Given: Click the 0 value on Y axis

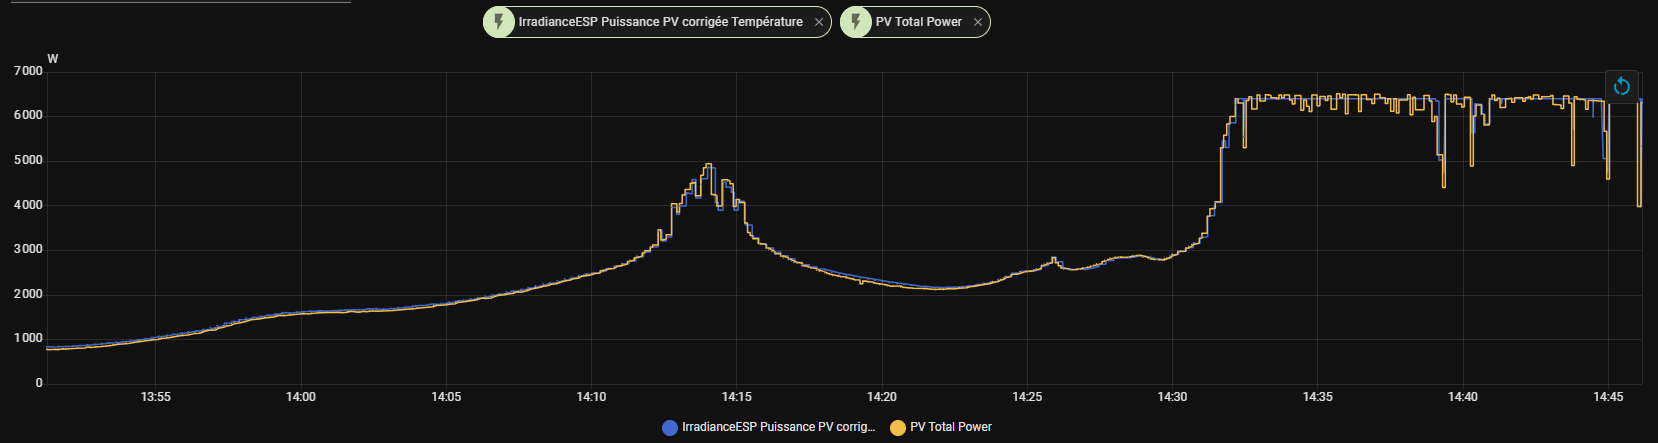Looking at the screenshot, I should click(39, 383).
